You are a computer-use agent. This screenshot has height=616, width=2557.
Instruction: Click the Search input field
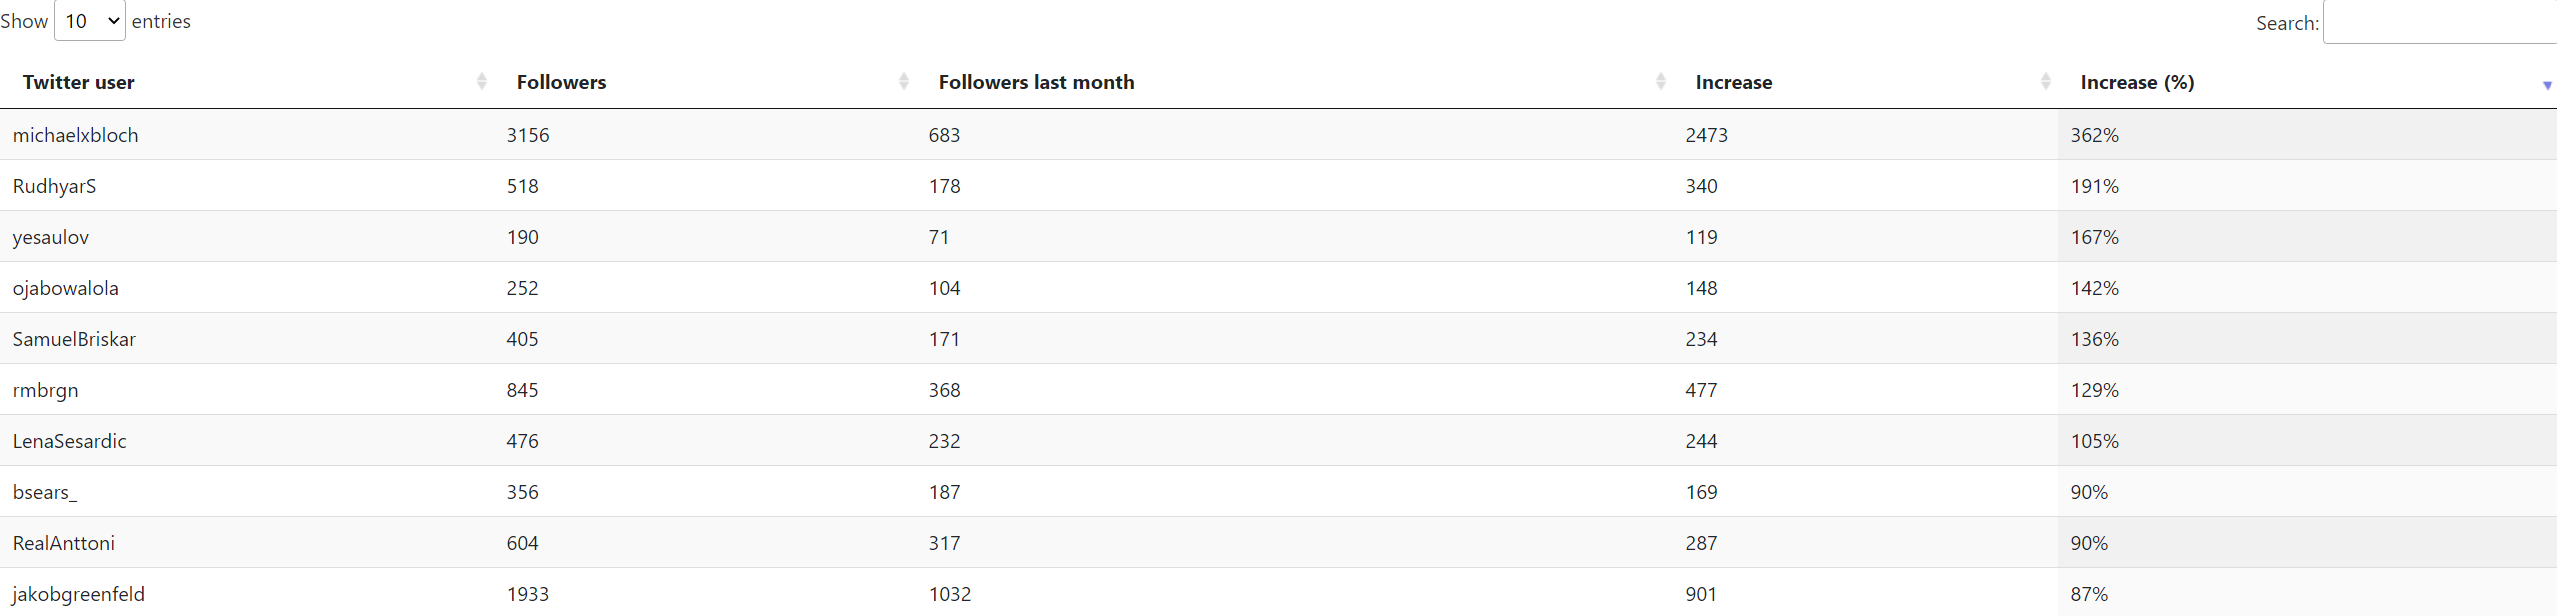2440,23
